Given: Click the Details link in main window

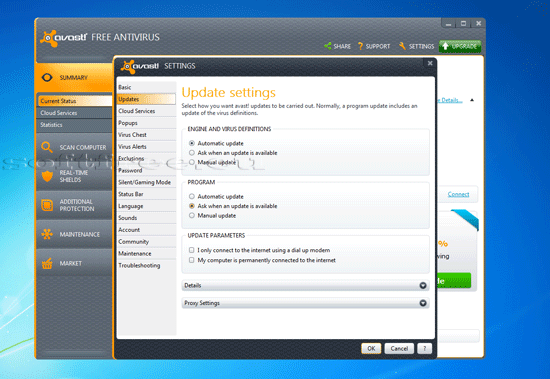Looking at the screenshot, I should click(450, 100).
